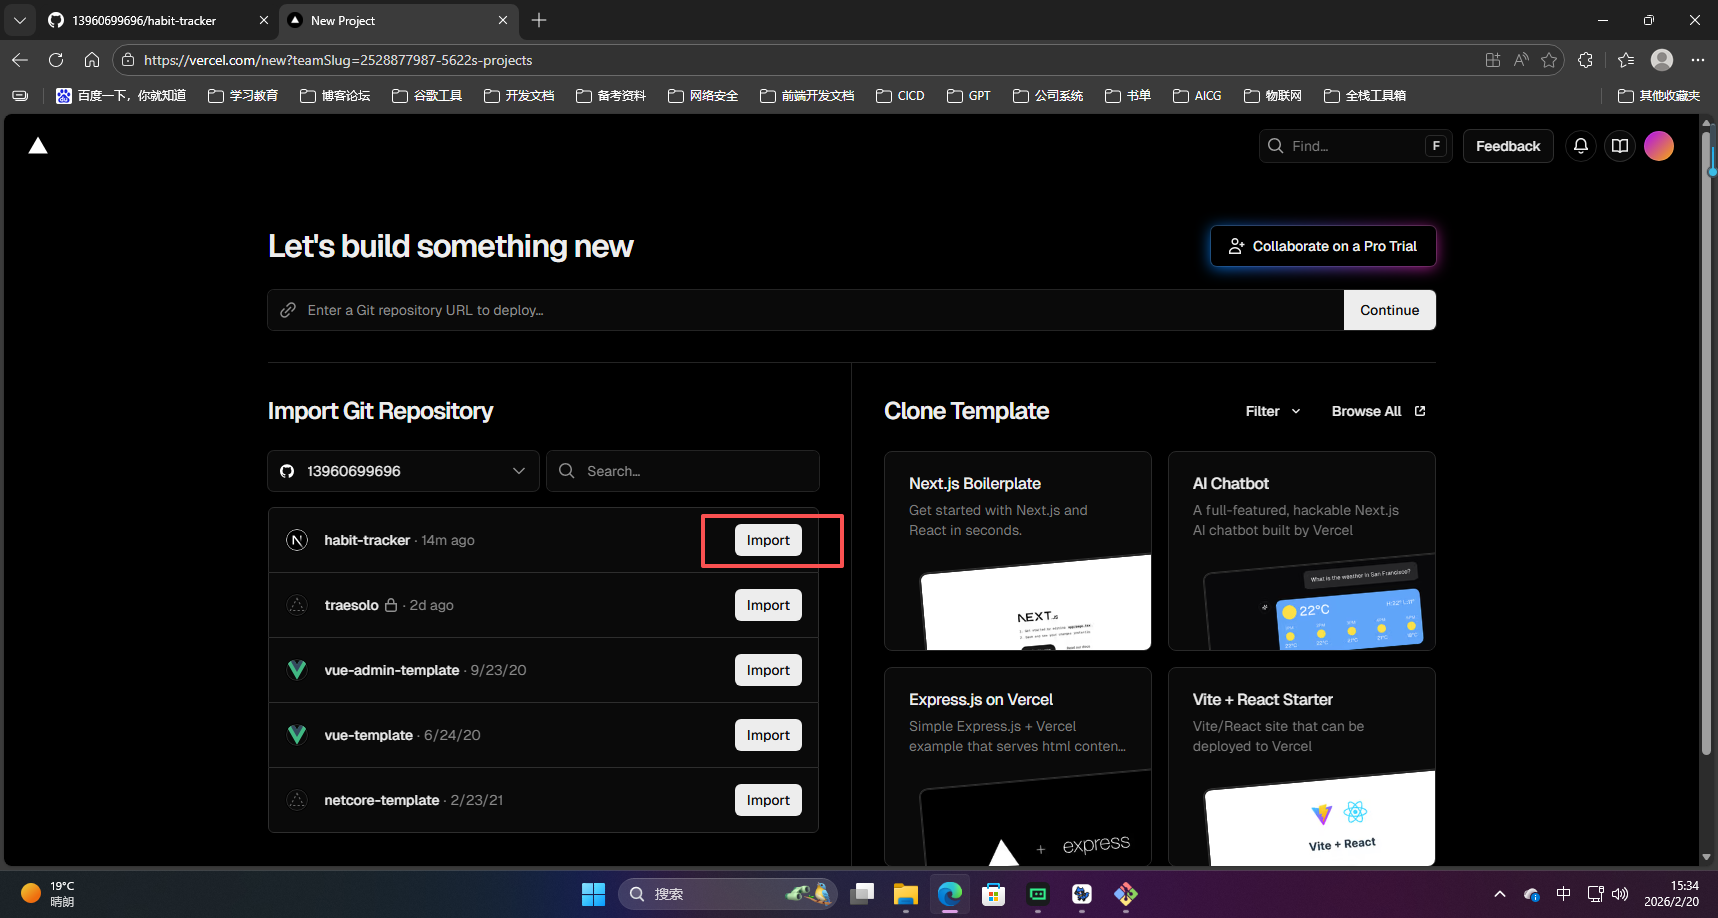Select the AI Chatbot template
The height and width of the screenshot is (918, 1718).
pyautogui.click(x=1302, y=551)
